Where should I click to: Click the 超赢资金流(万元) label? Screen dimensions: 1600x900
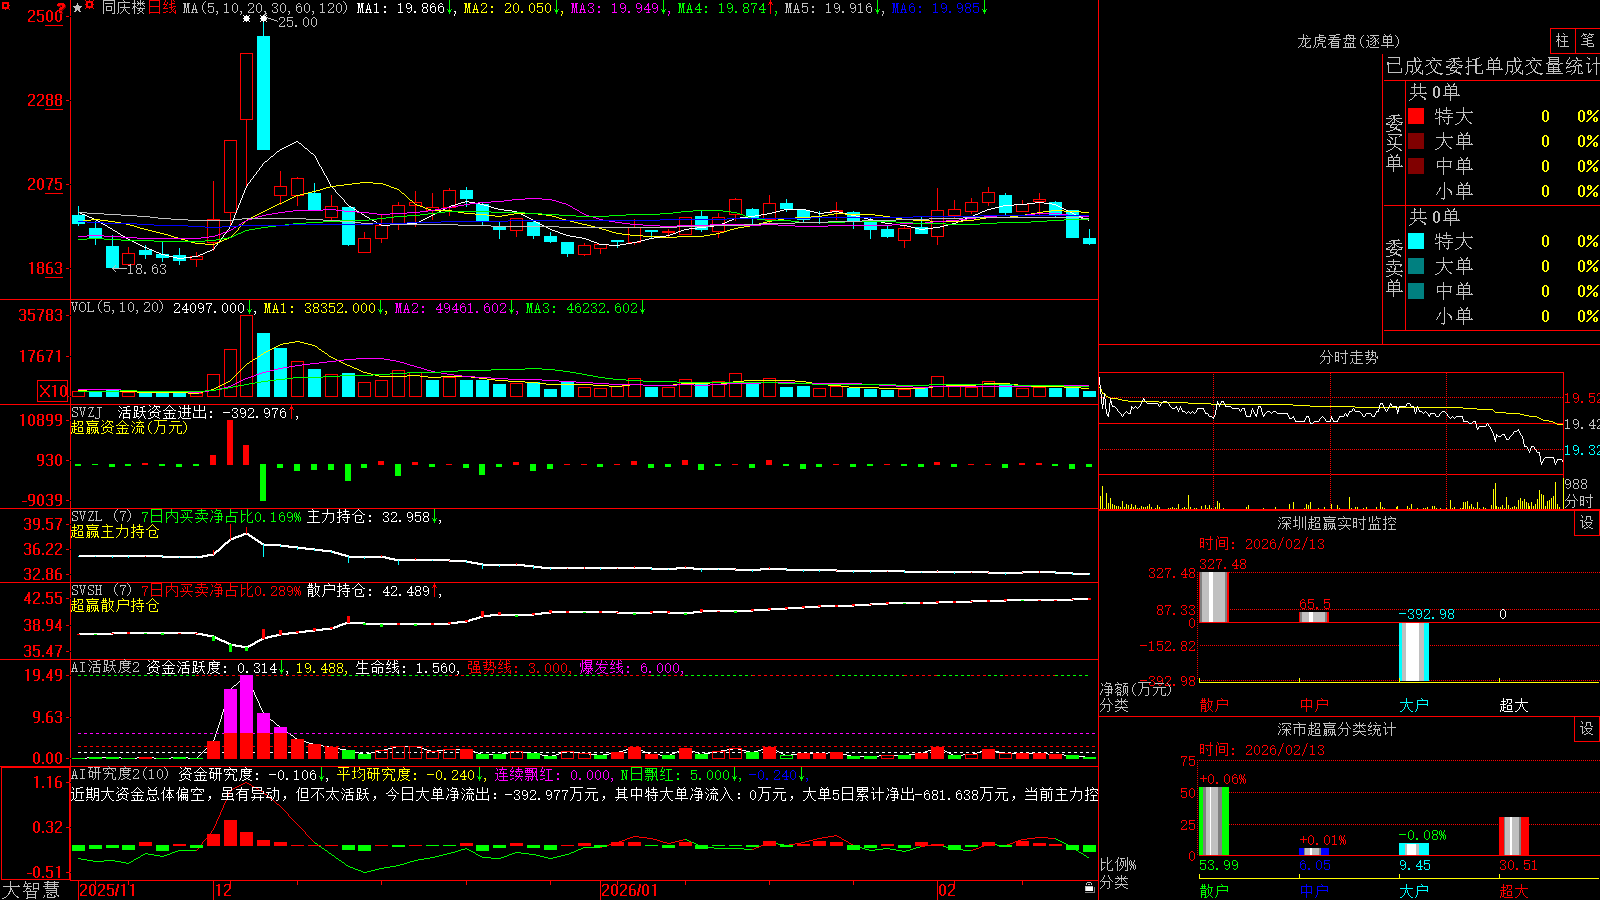[x=129, y=427]
